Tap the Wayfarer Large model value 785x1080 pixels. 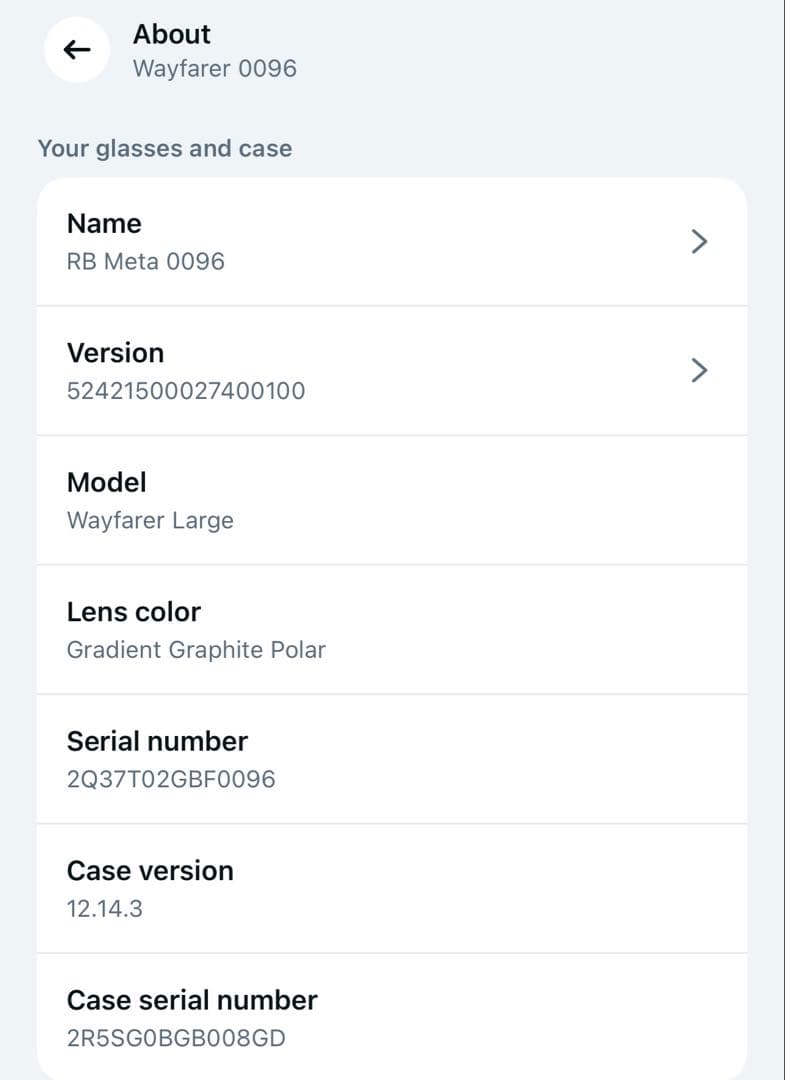[x=150, y=521]
